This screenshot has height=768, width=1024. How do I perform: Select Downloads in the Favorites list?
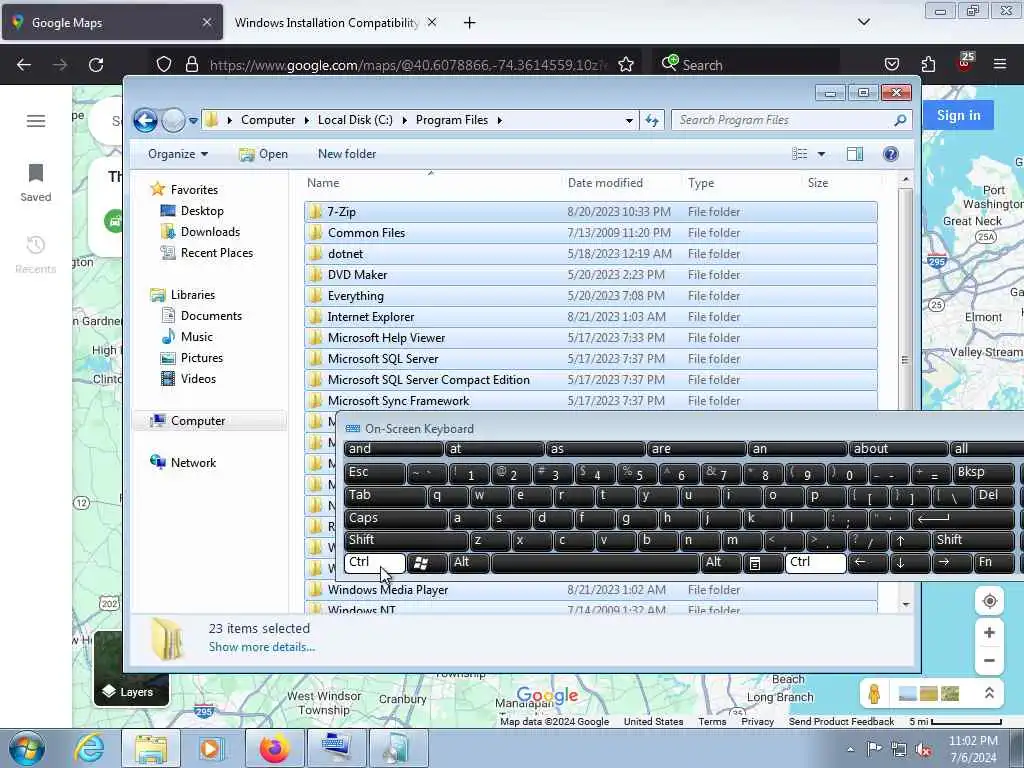(210, 232)
